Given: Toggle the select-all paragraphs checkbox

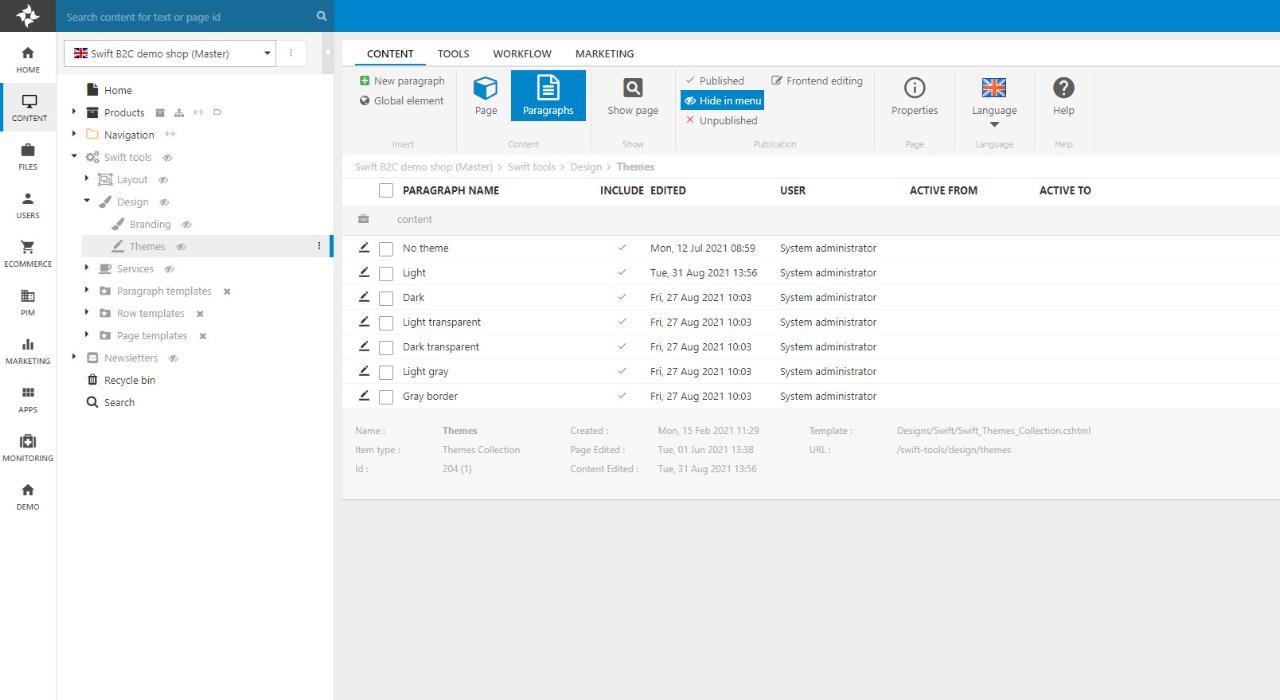Looking at the screenshot, I should (x=386, y=191).
